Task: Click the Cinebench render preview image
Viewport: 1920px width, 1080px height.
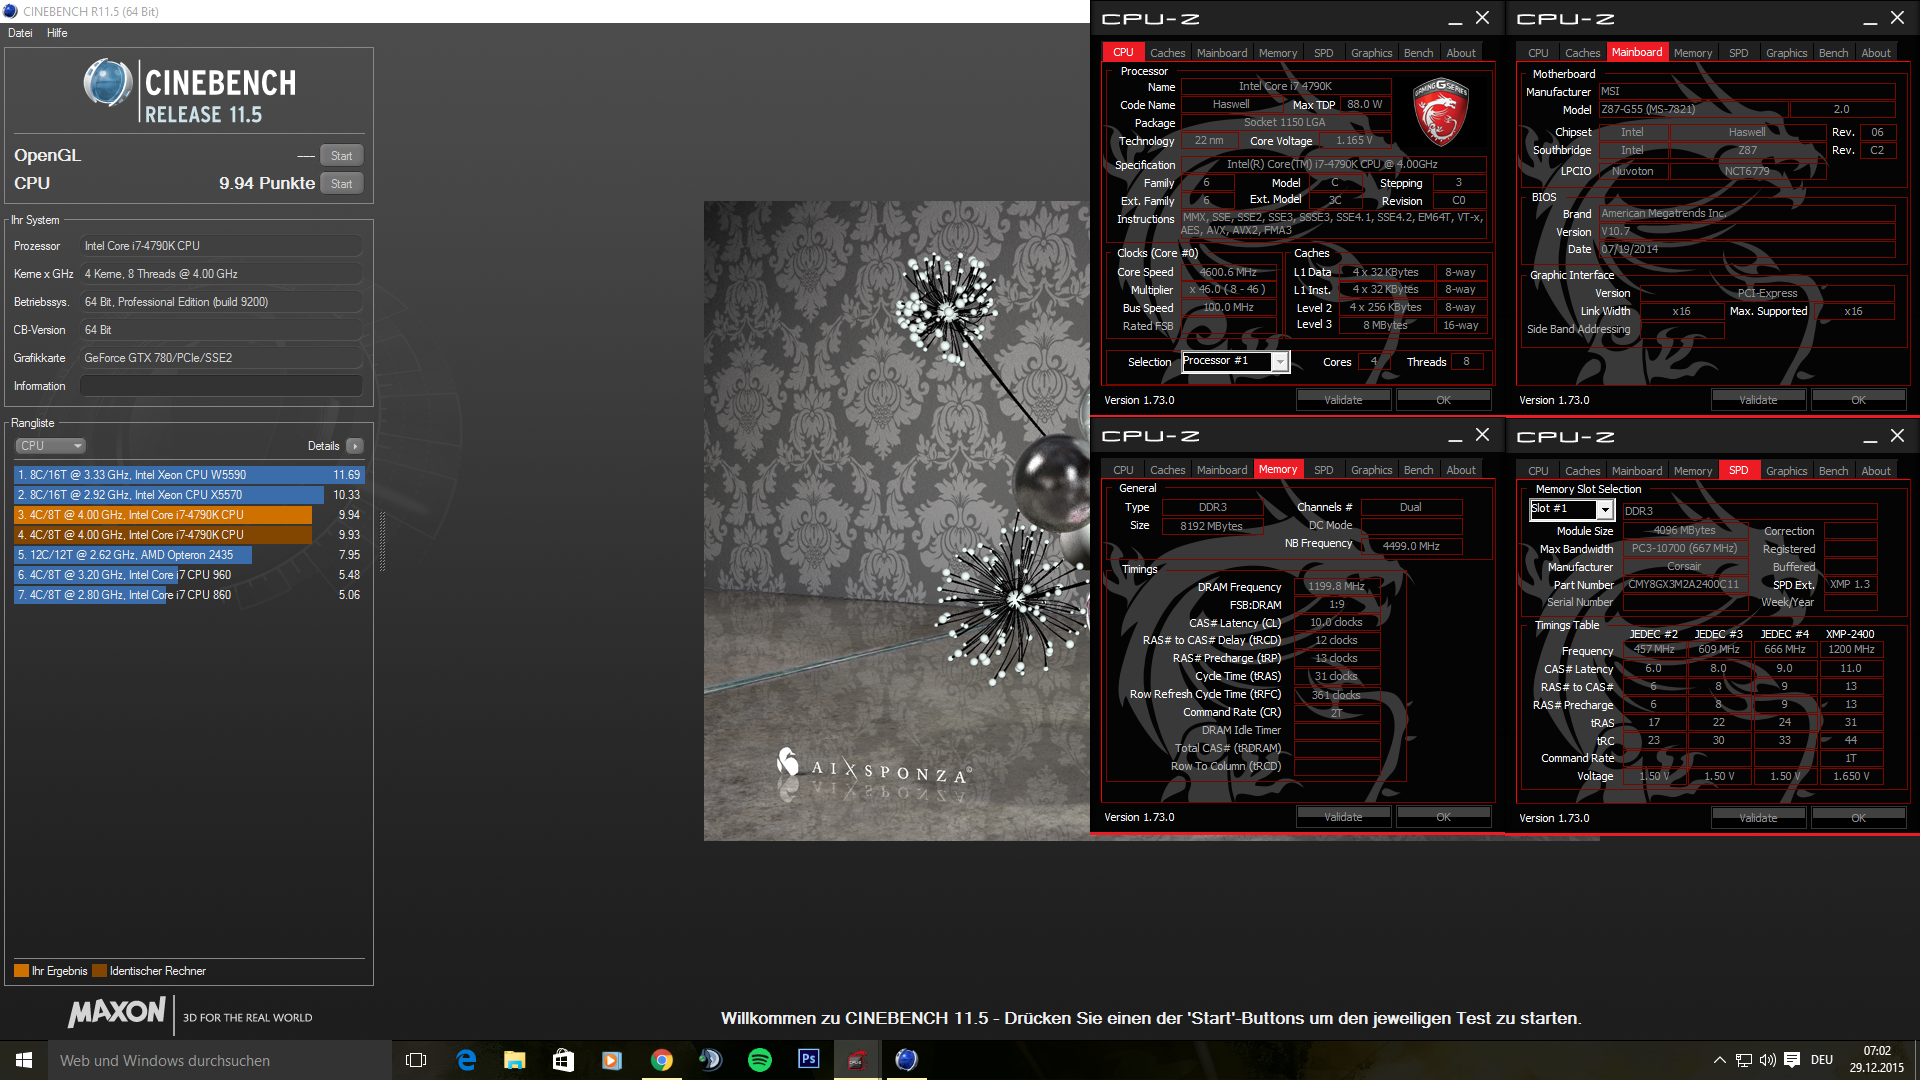Action: [x=897, y=521]
